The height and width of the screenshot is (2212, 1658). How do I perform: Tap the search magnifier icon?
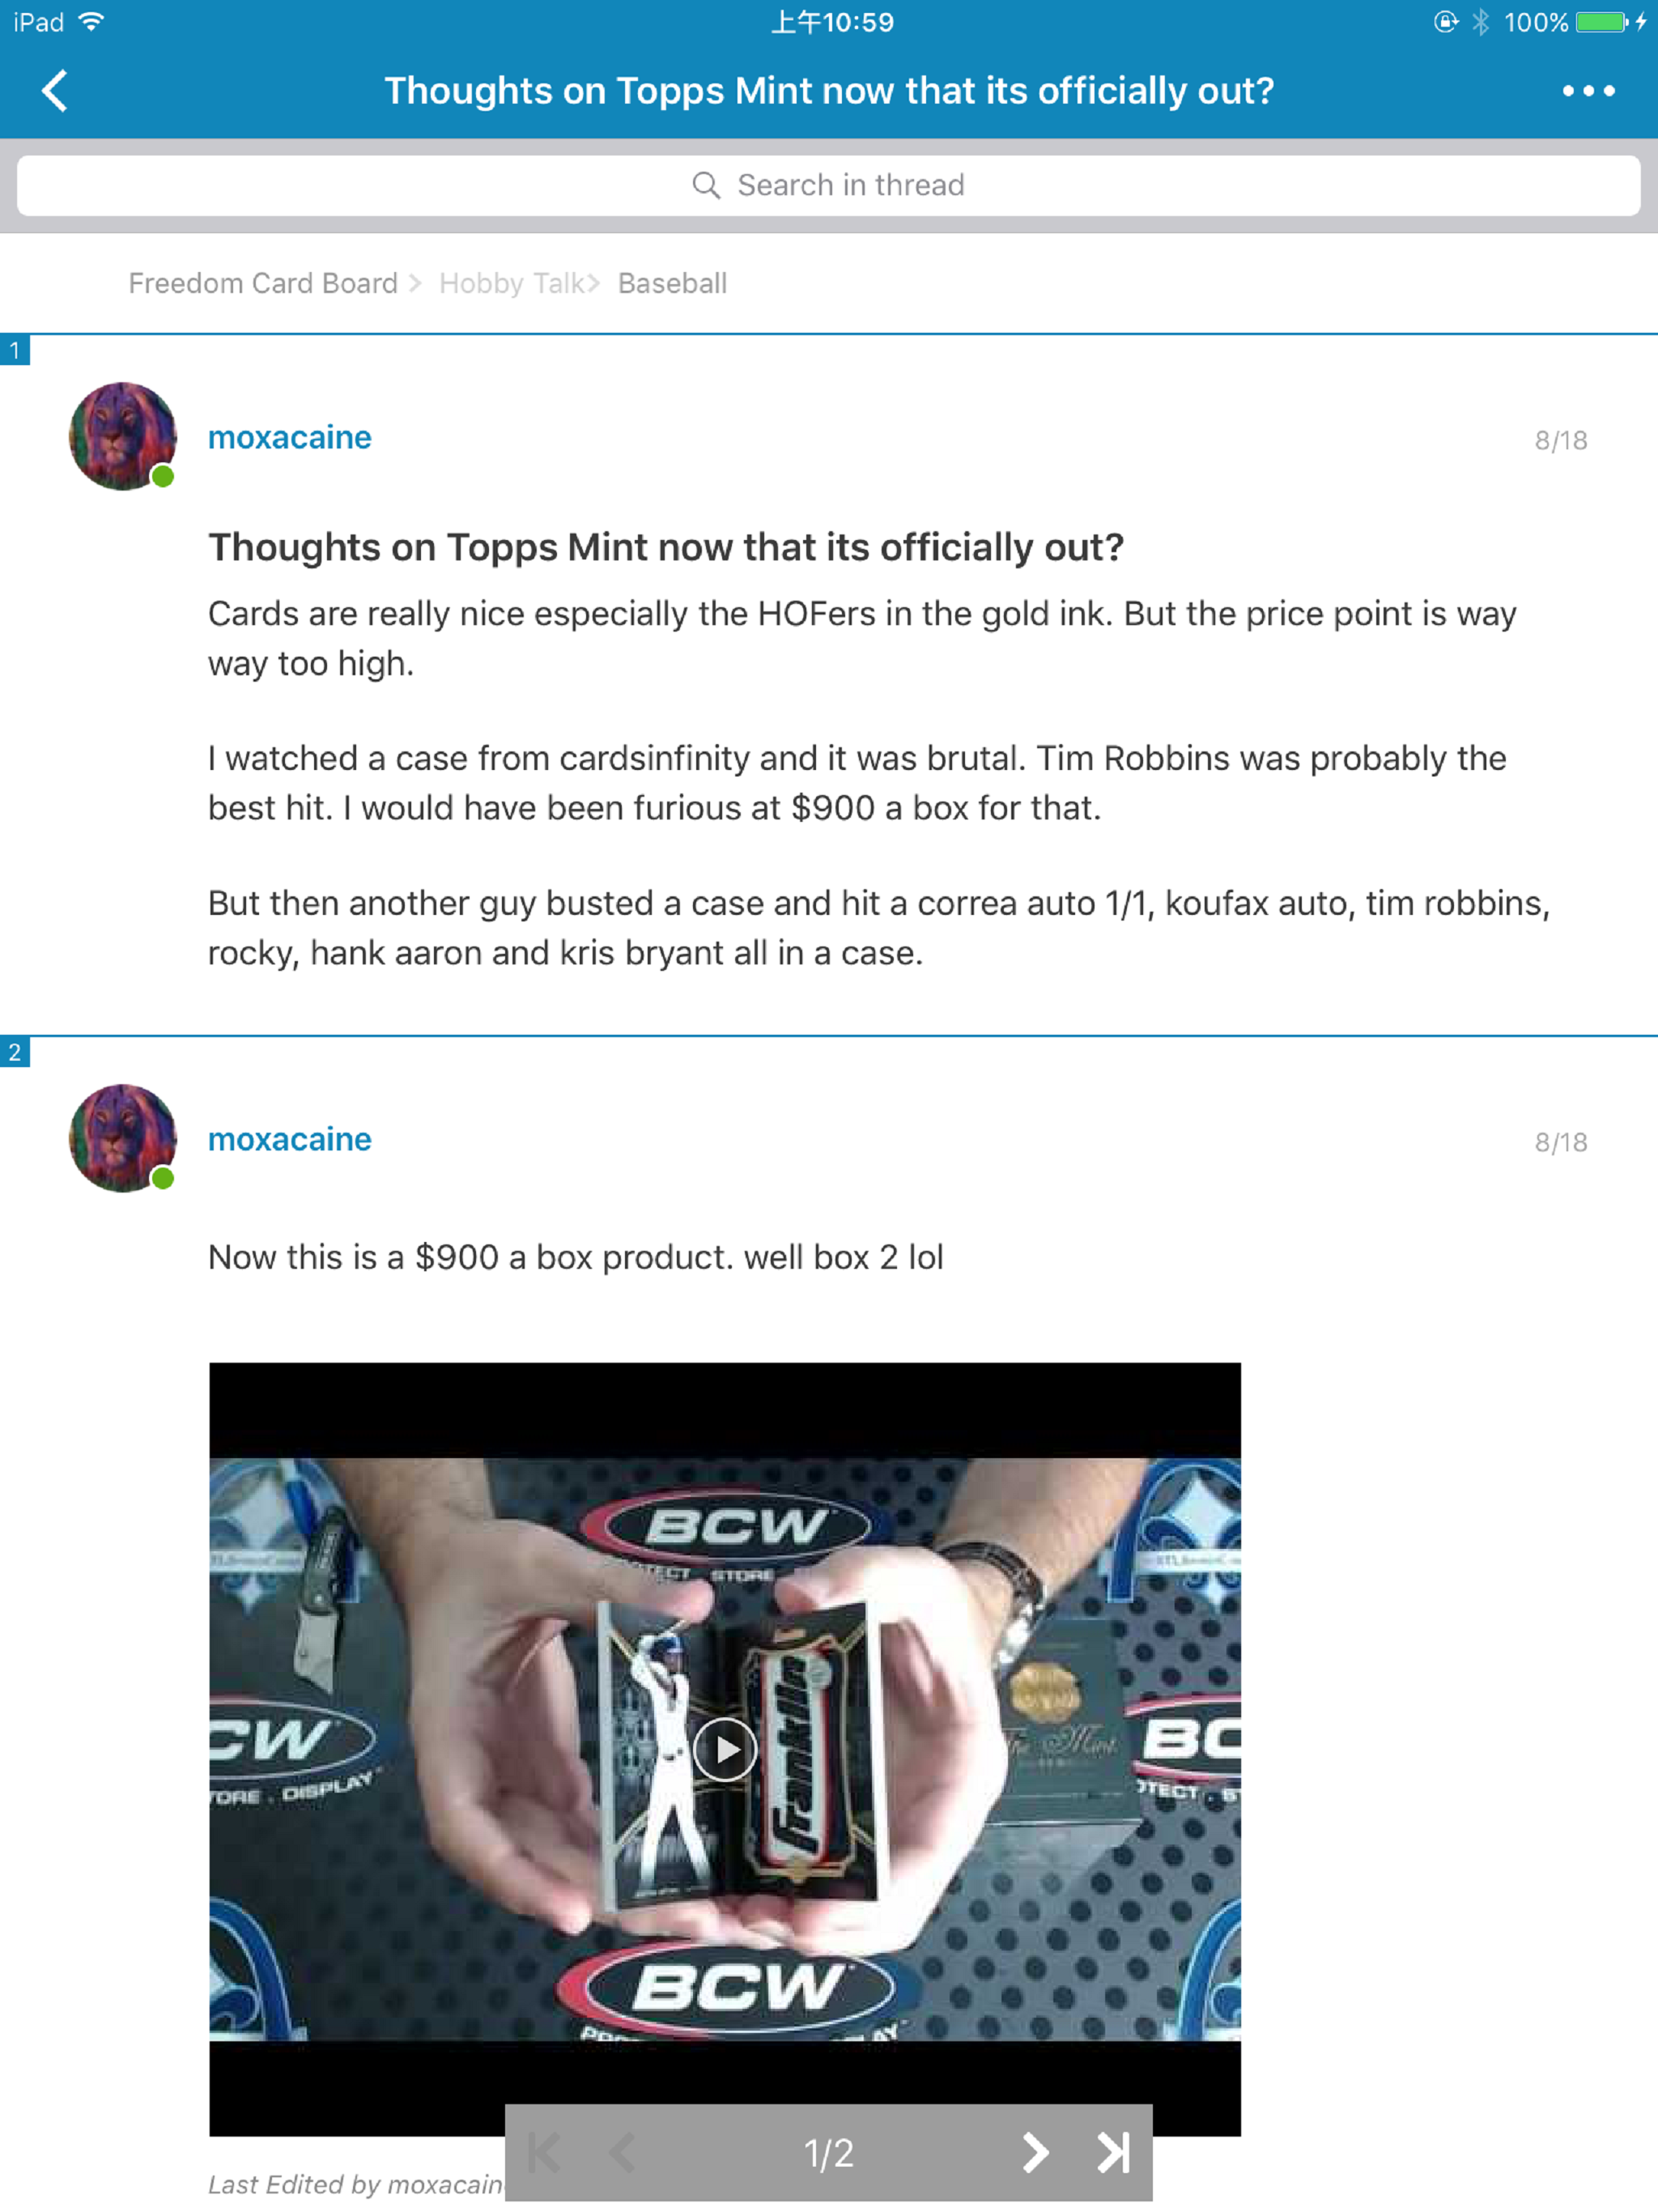tap(706, 185)
